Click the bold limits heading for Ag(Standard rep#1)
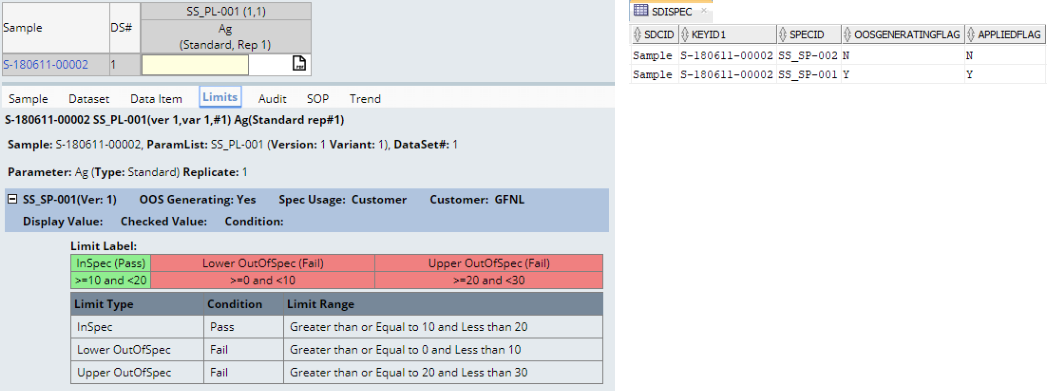Viewport: 1047px width, 391px height. tap(175, 121)
